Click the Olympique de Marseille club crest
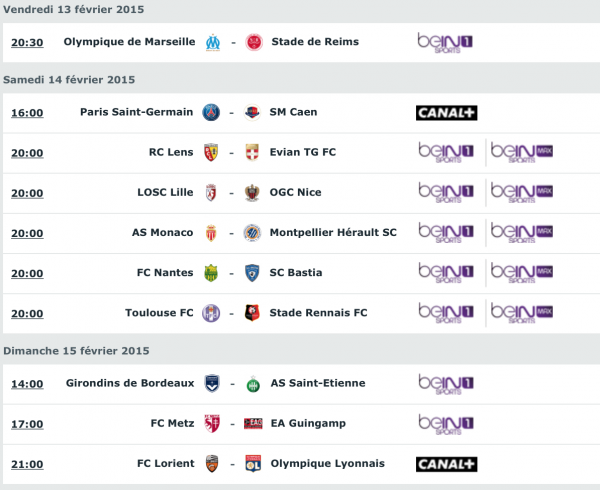 (x=210, y=42)
